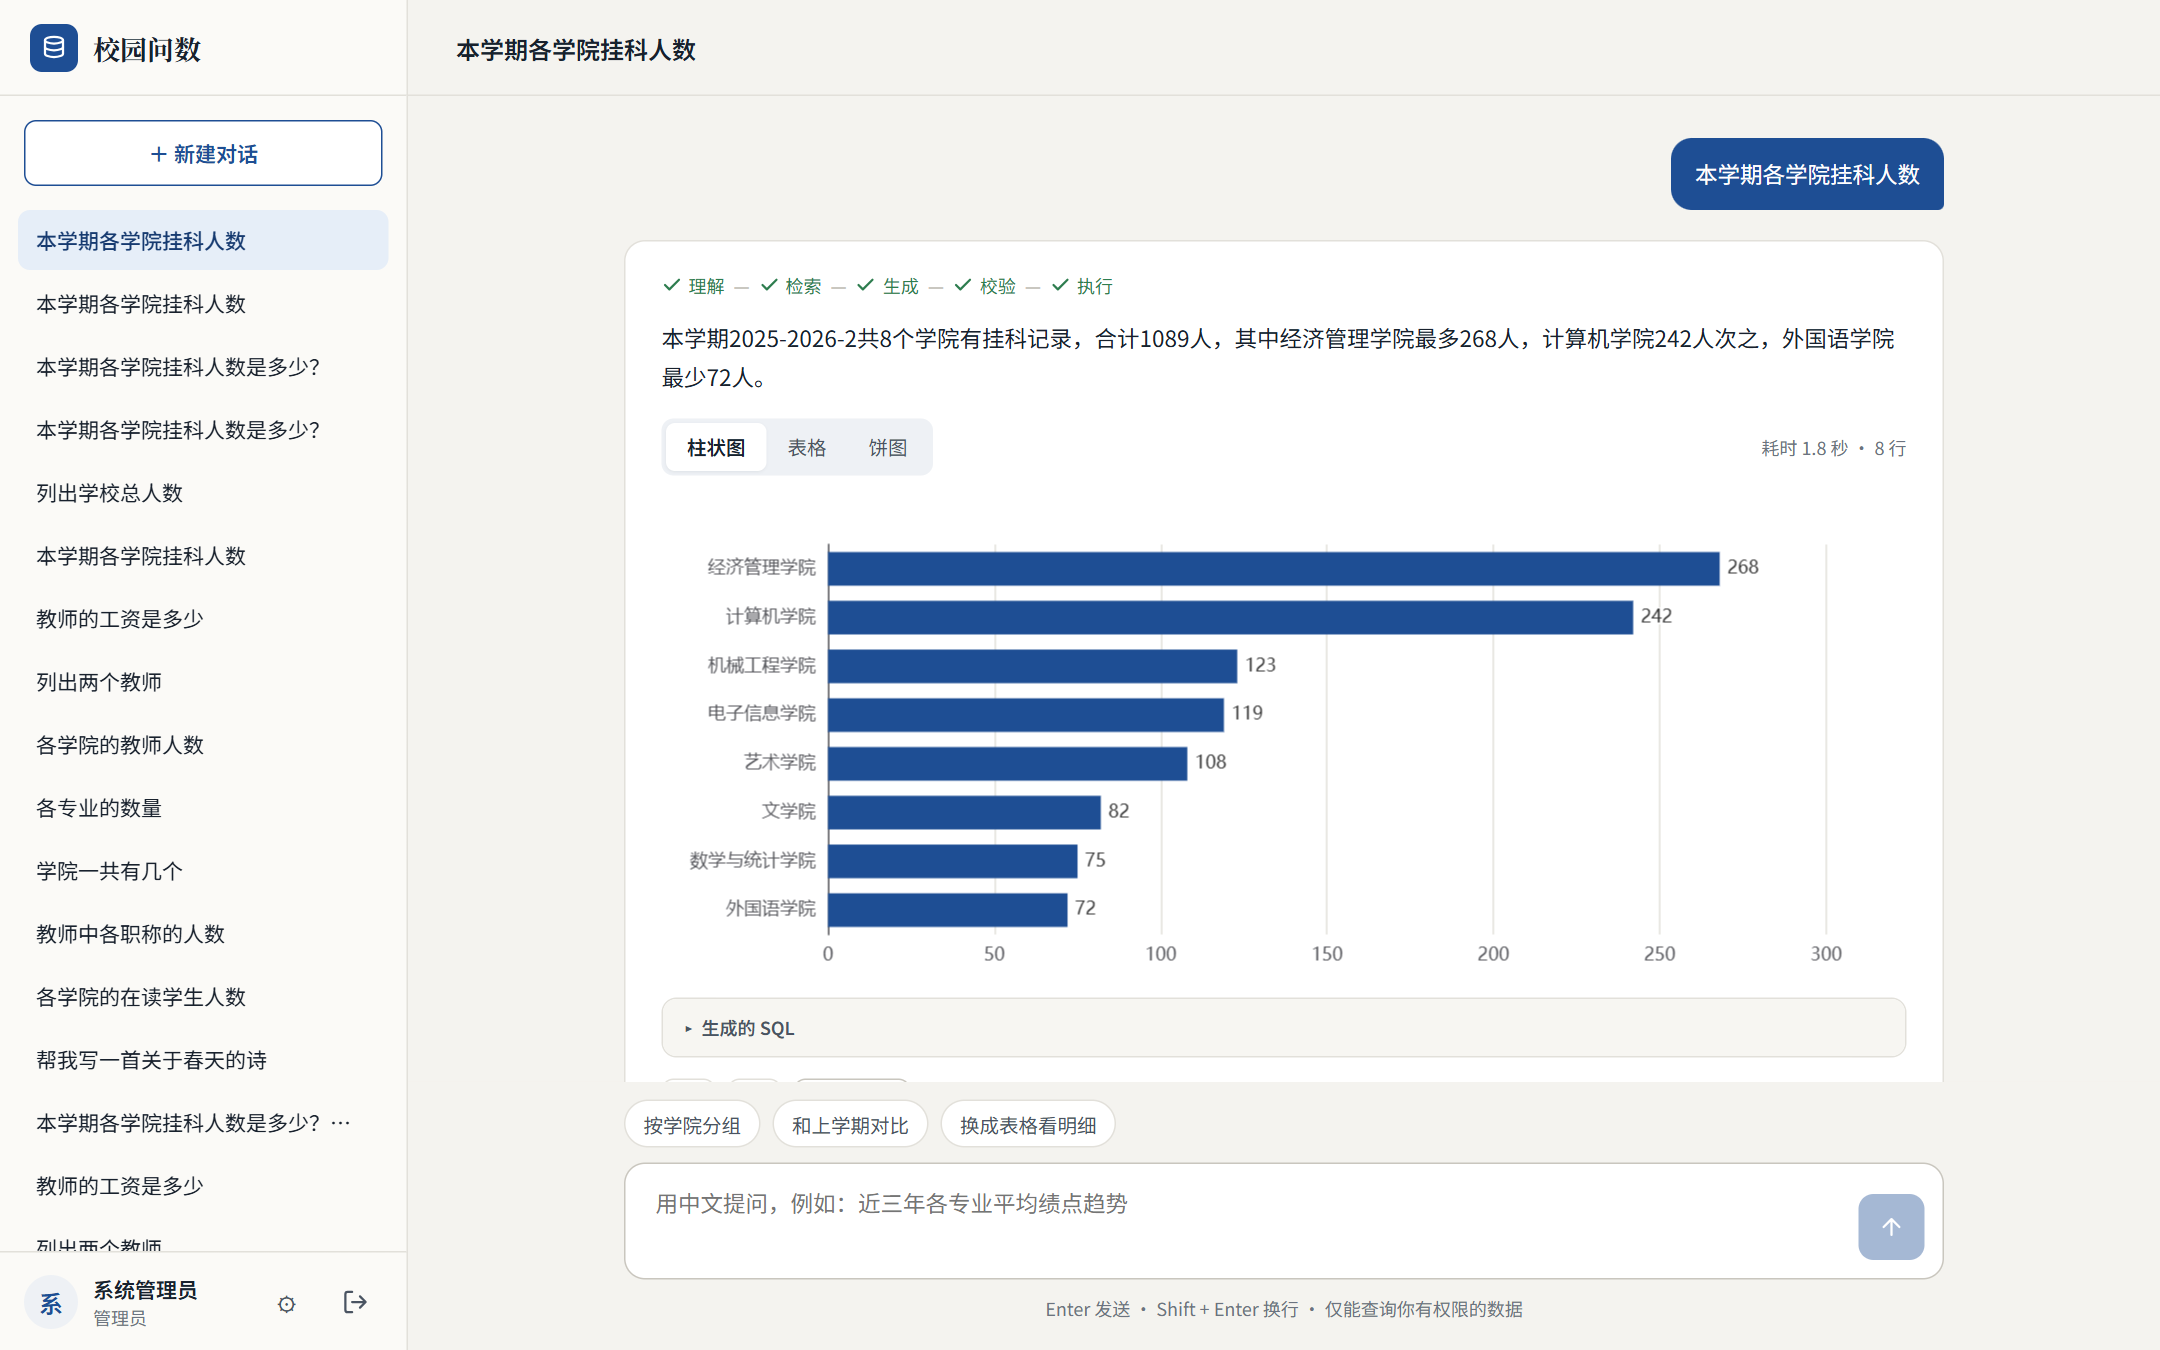
Task: Click the value label 268
Action: coord(1742,567)
